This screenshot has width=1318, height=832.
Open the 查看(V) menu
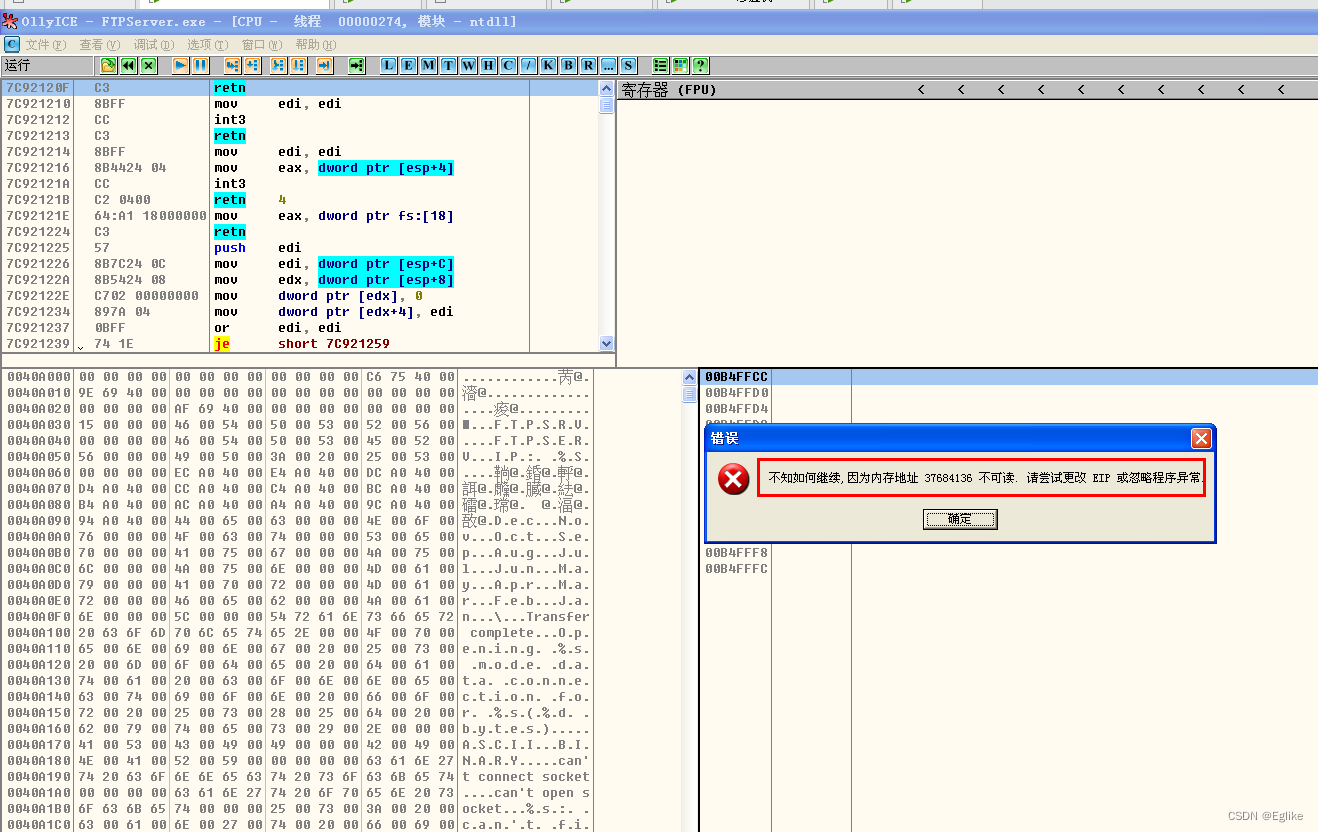tap(100, 44)
